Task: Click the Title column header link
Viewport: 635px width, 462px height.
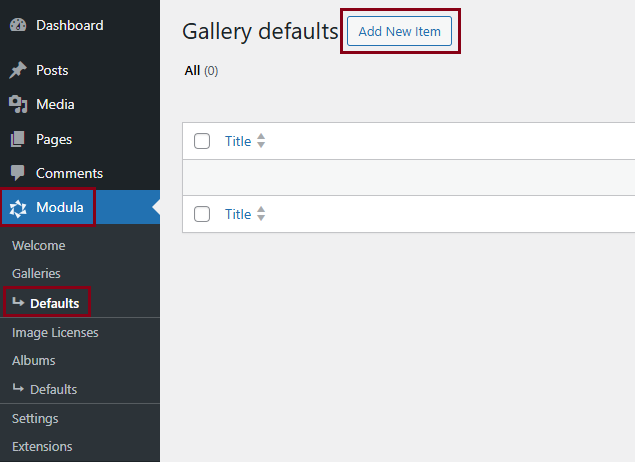Action: (238, 141)
